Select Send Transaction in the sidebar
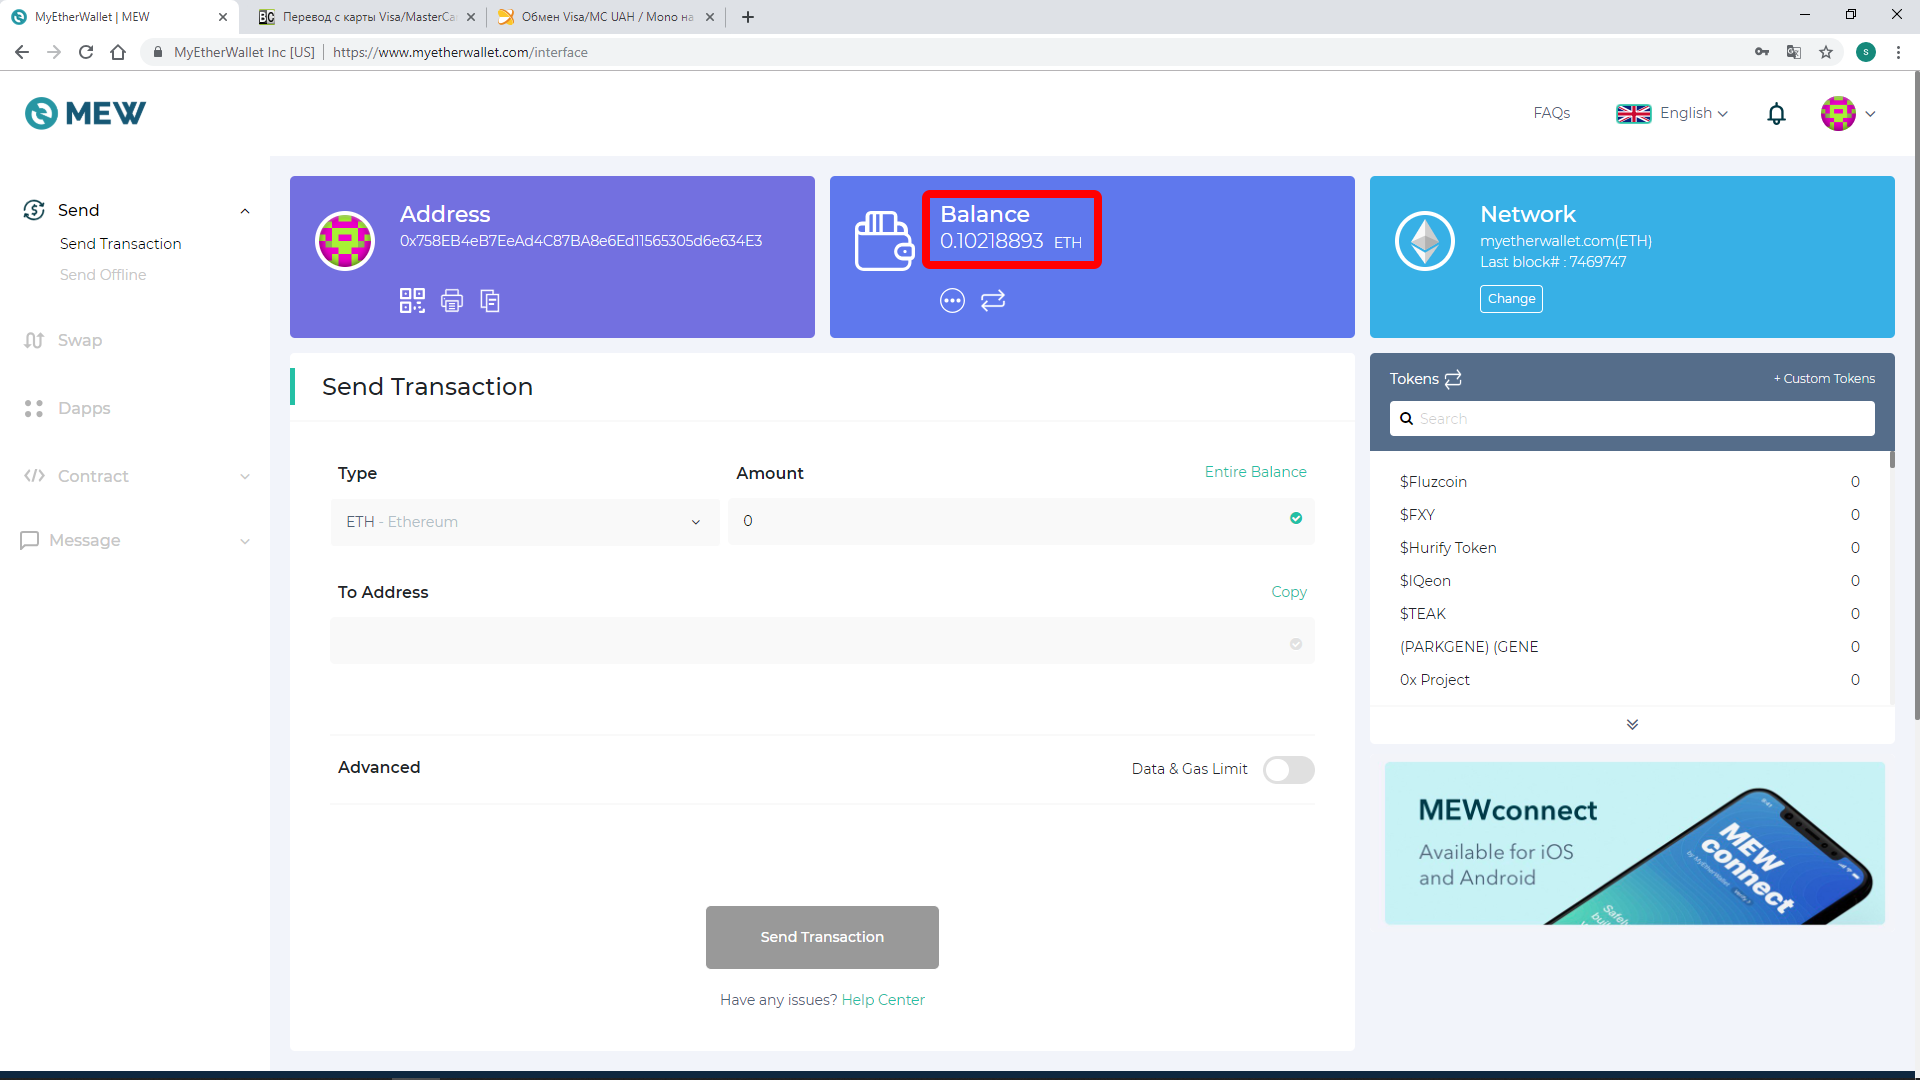Viewport: 1920px width, 1080px height. tap(120, 244)
